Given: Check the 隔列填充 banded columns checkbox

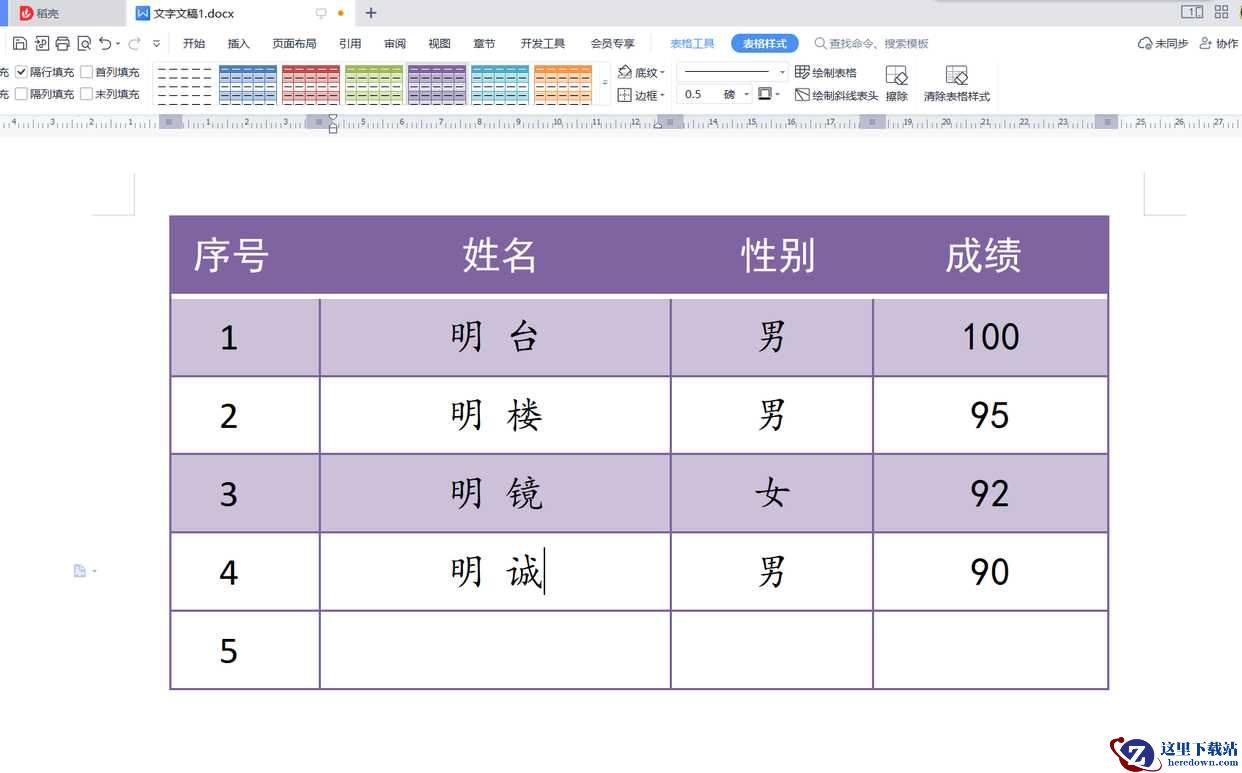Looking at the screenshot, I should coord(21,94).
